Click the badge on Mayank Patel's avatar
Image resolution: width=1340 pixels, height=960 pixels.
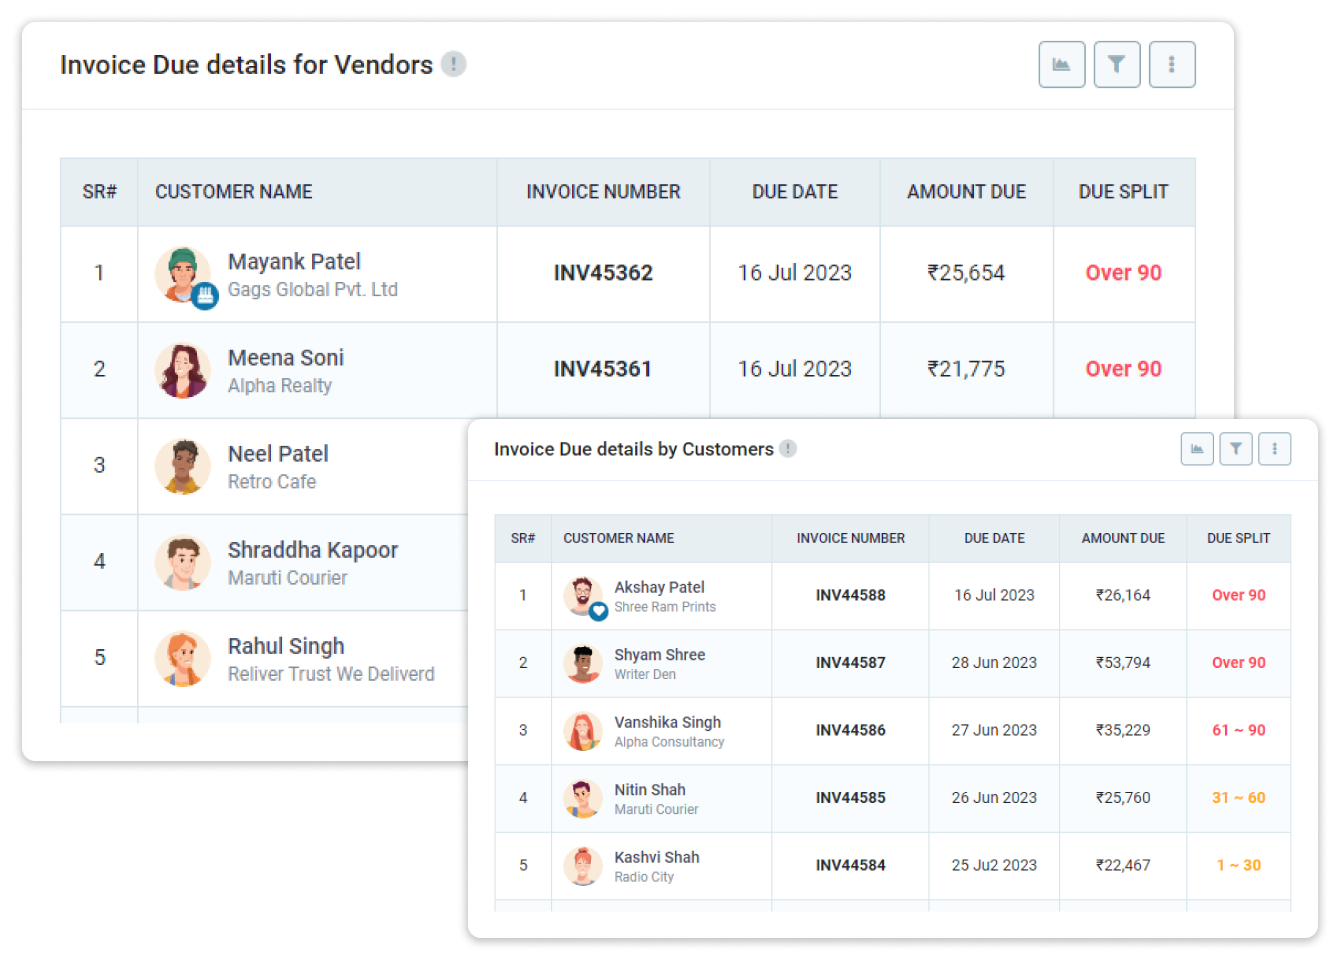pos(206,297)
